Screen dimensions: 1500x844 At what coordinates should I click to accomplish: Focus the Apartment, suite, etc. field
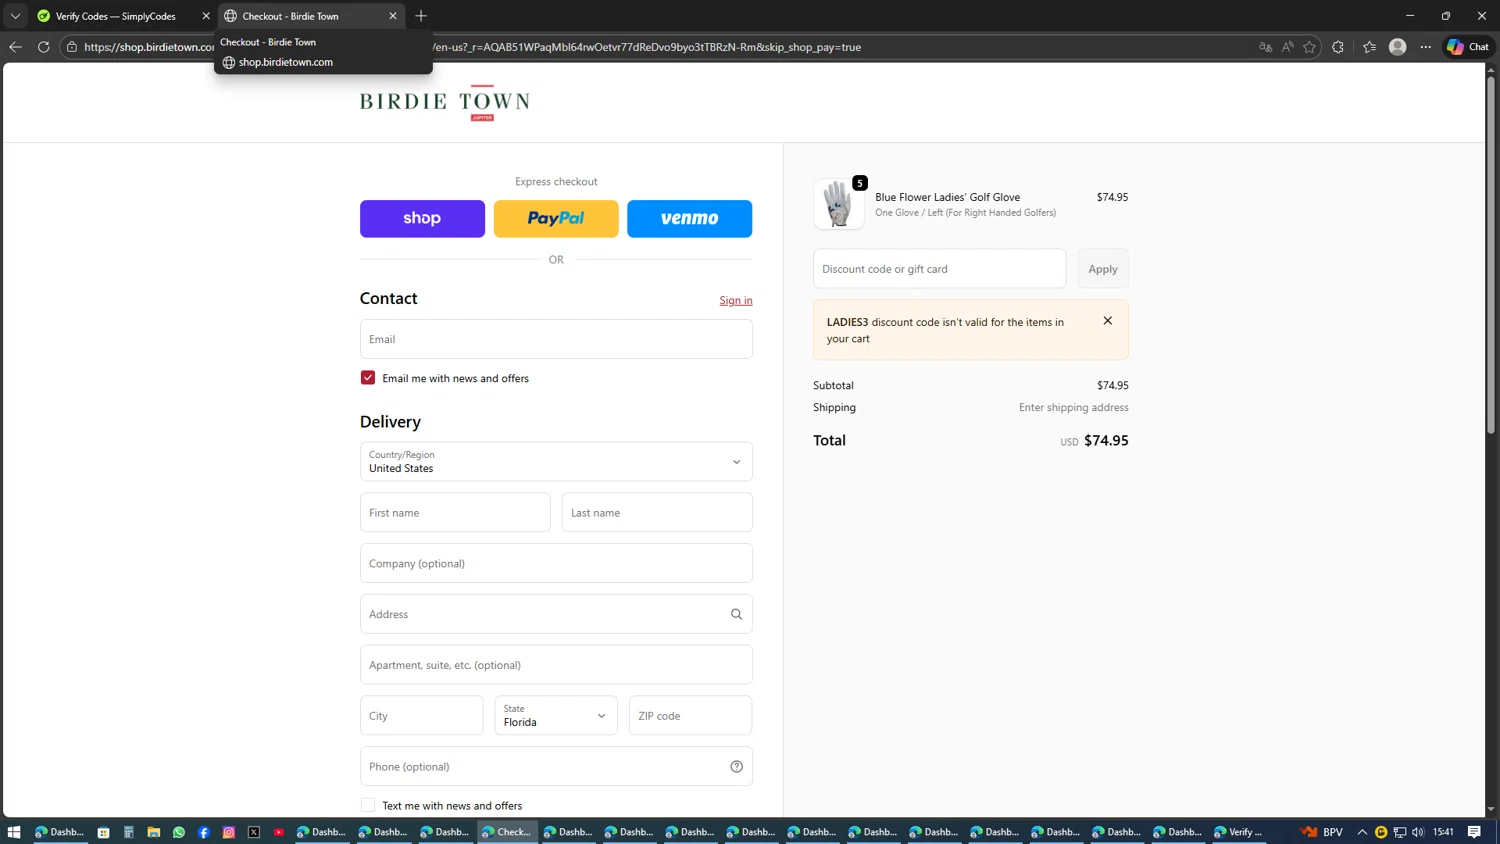556,665
